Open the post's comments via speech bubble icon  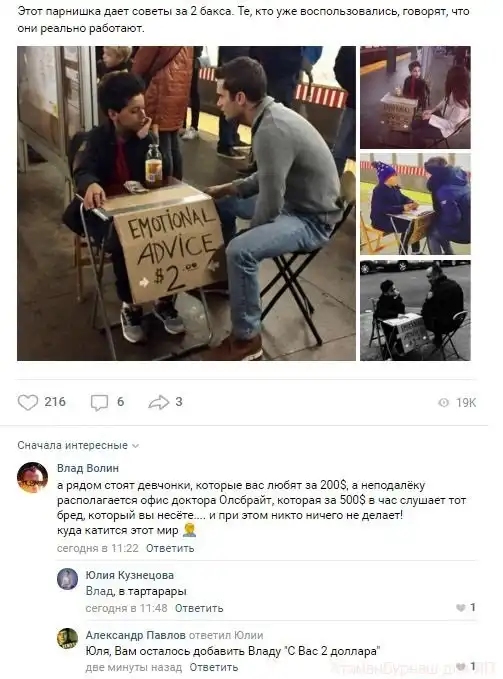[99, 402]
